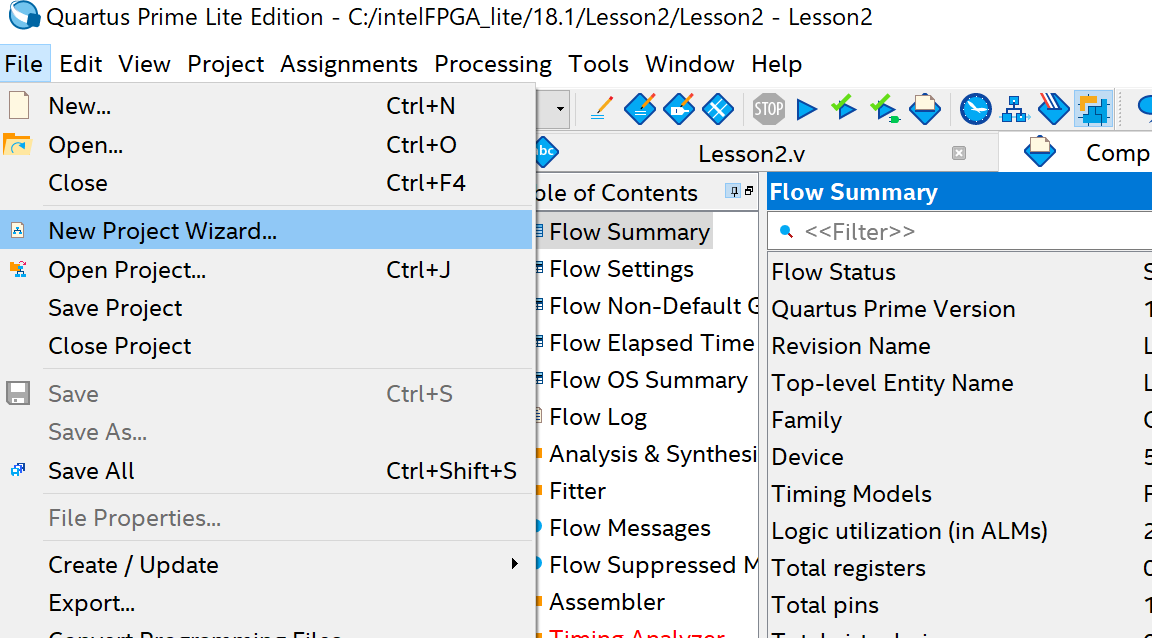Start Analysis & Elaboration from toolbar
The image size is (1152, 638).
click(x=885, y=110)
